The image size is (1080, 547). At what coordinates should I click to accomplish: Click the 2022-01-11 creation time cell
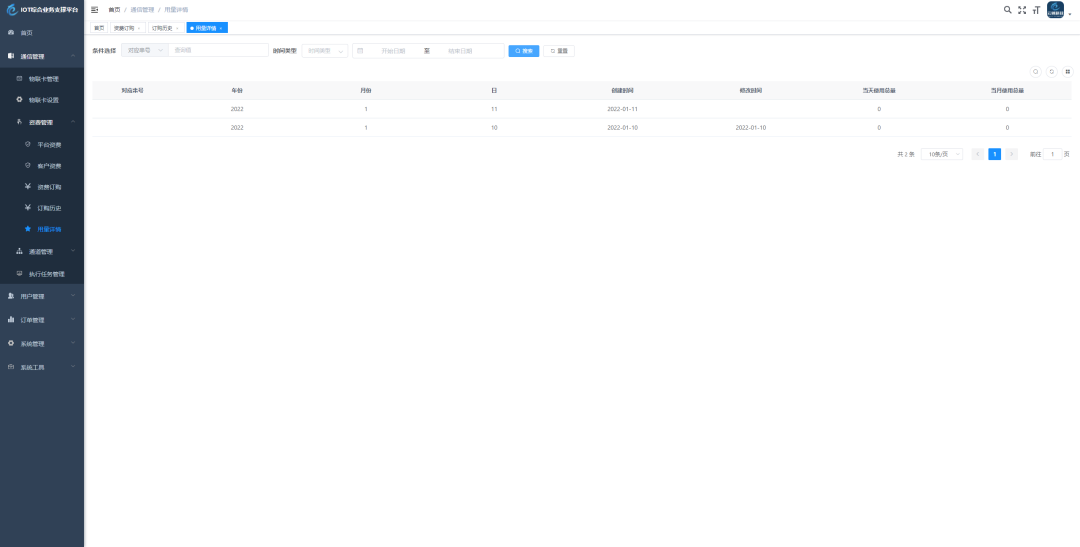coord(623,109)
